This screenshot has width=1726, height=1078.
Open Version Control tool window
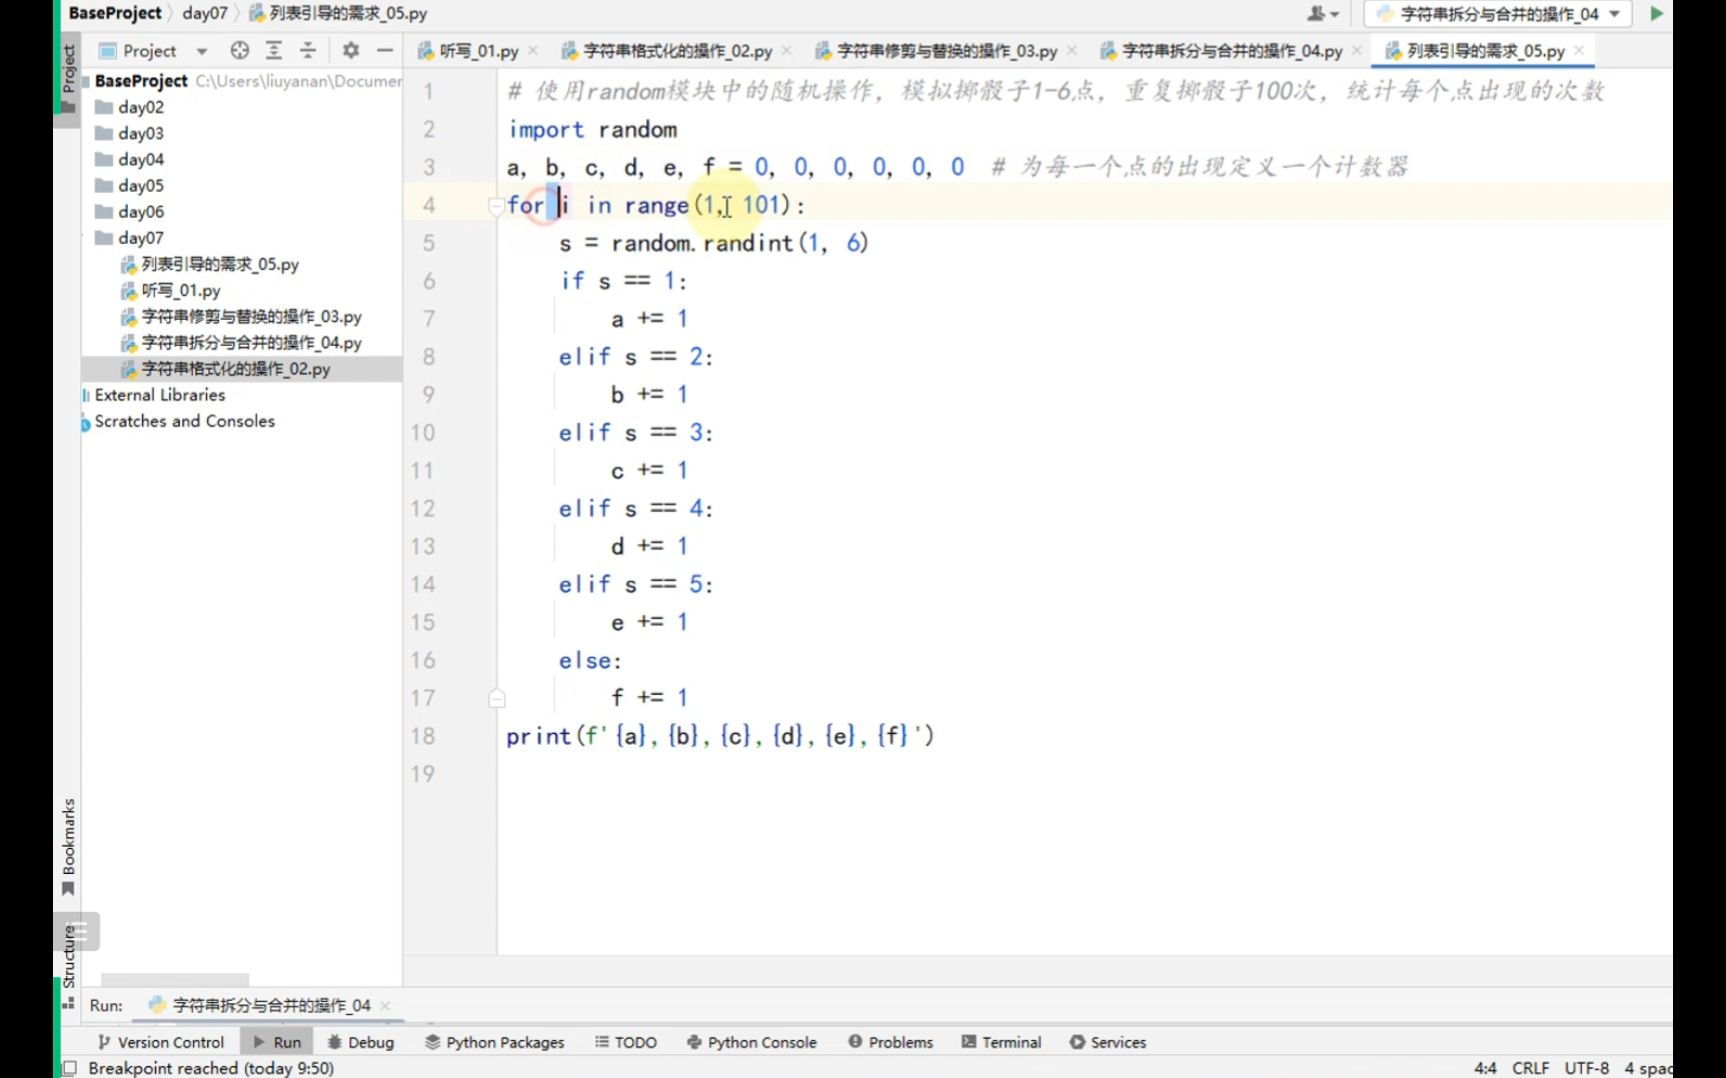(x=161, y=1042)
